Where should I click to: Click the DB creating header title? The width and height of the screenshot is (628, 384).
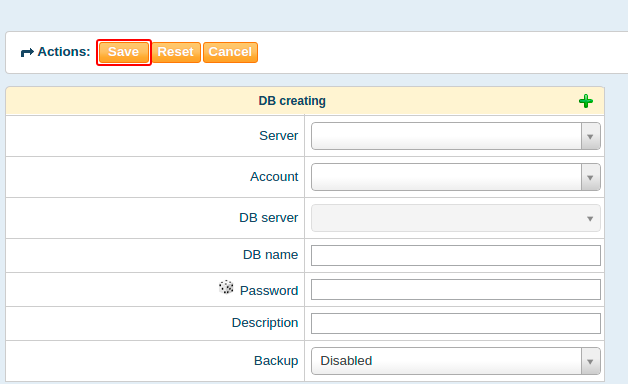click(x=292, y=101)
